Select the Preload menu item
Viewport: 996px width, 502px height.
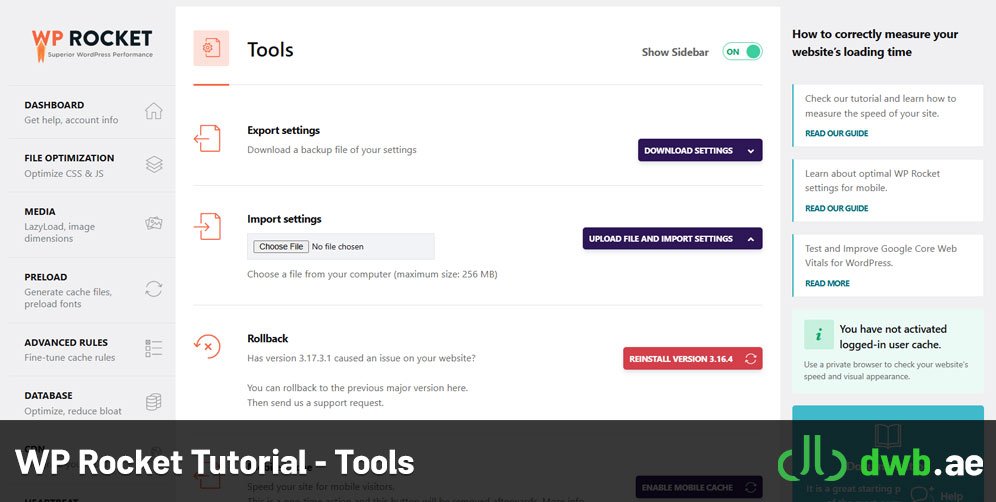click(92, 290)
